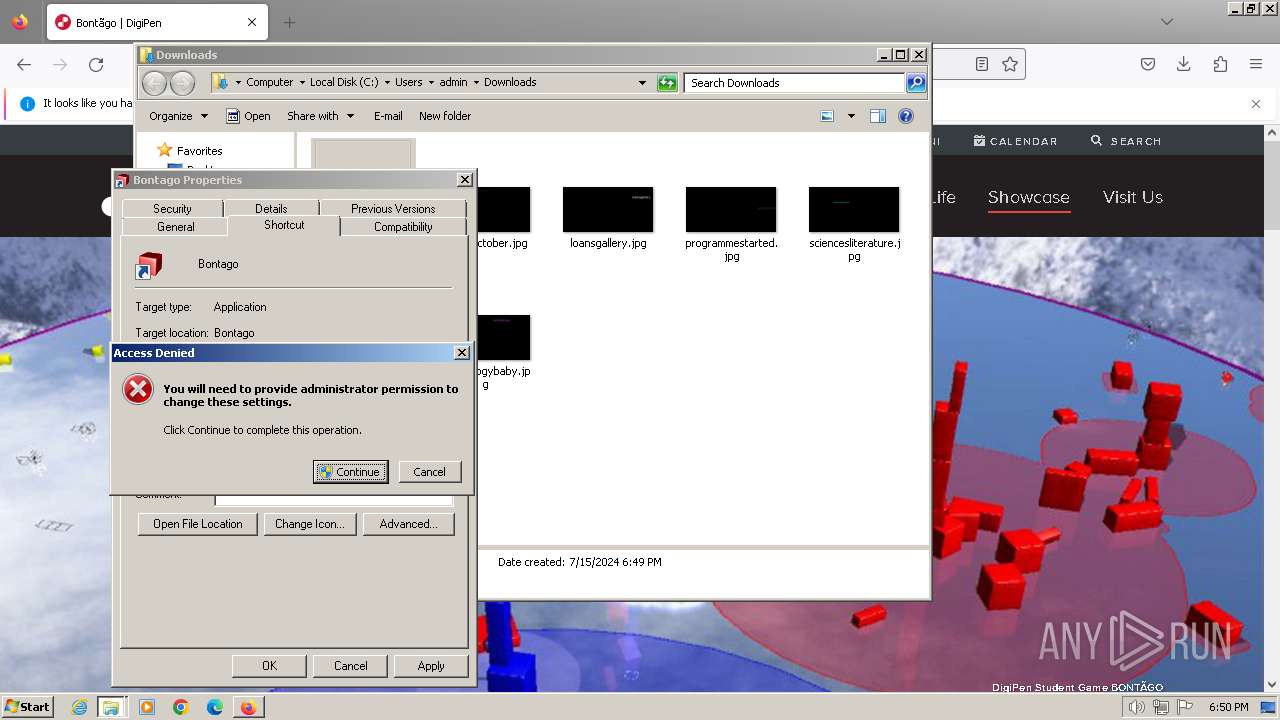Image resolution: width=1280 pixels, height=720 pixels.
Task: Click Continue in the Access Denied dialog
Action: [350, 472]
